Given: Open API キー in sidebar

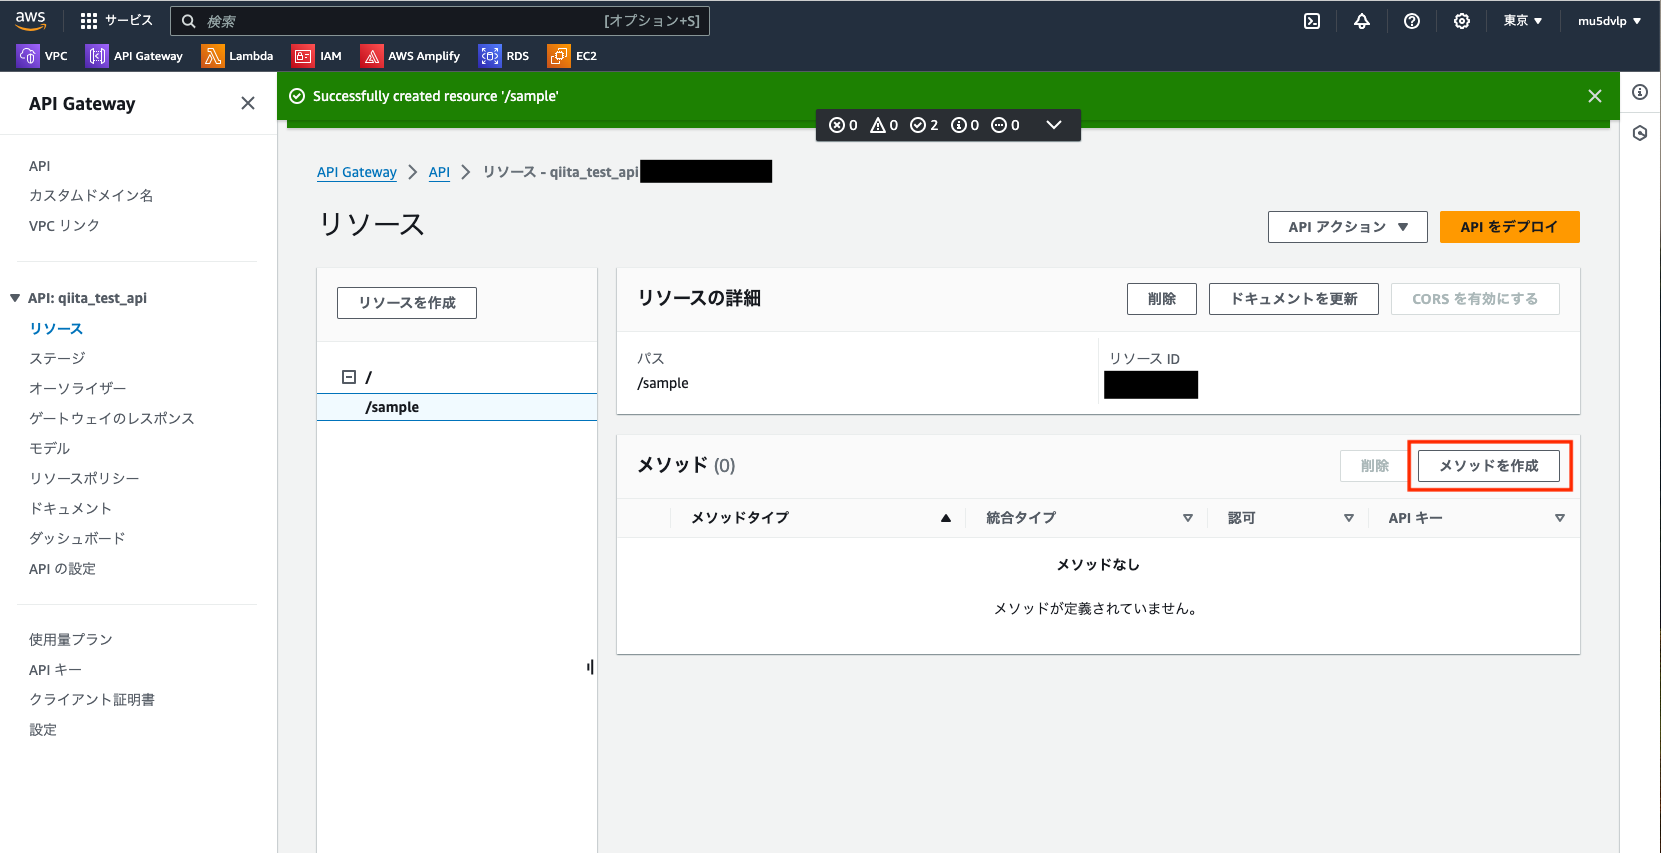Looking at the screenshot, I should tap(55, 670).
